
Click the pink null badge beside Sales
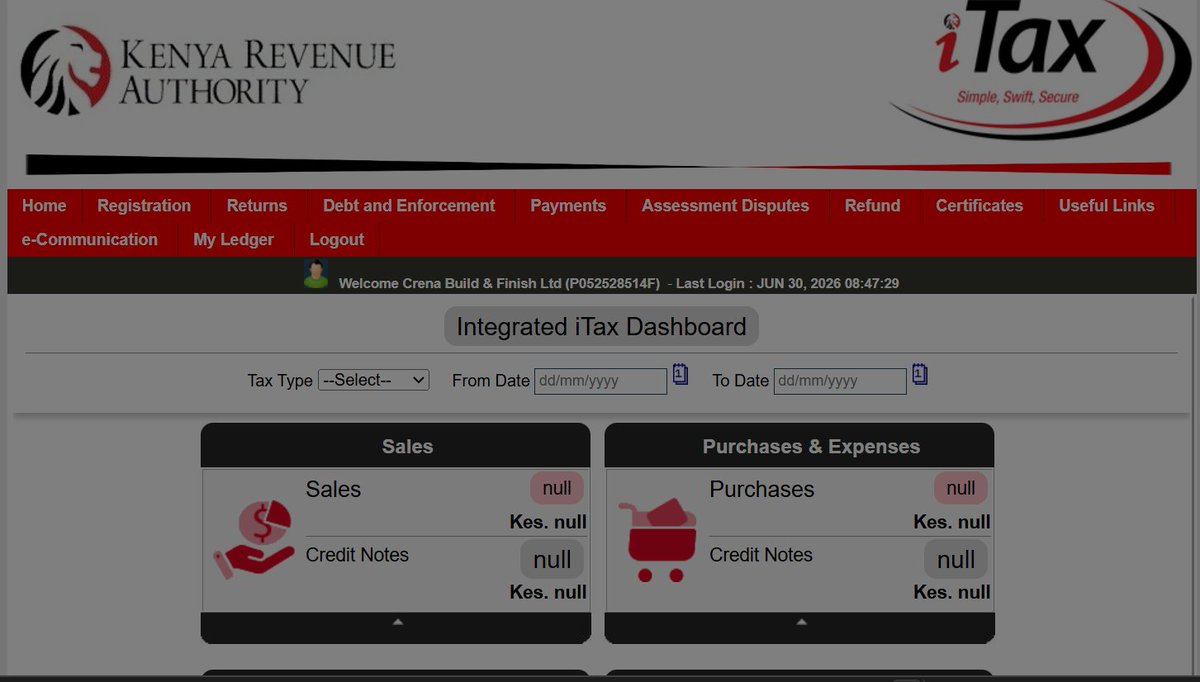[x=557, y=488]
